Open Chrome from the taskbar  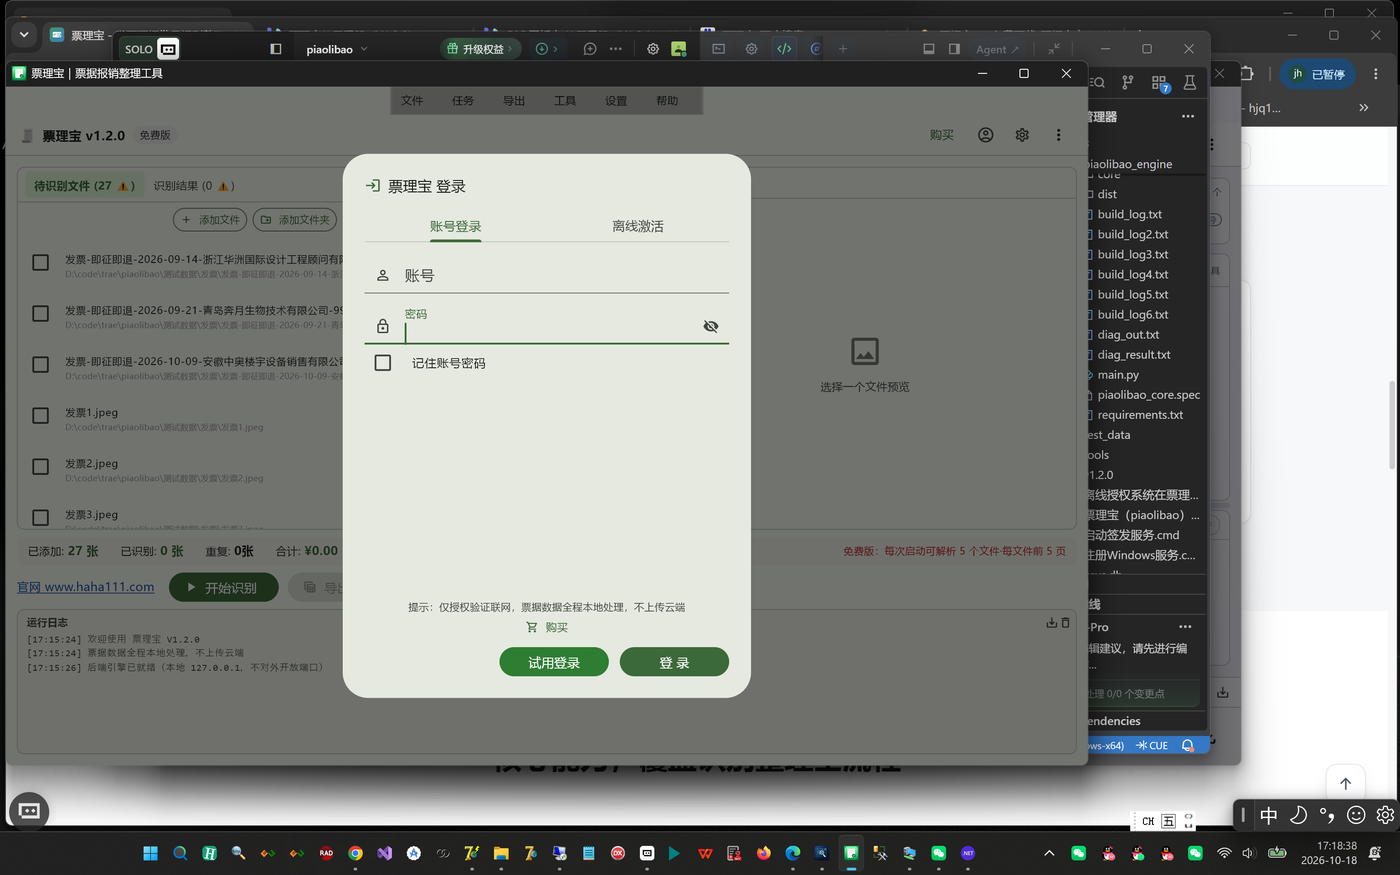pos(355,853)
